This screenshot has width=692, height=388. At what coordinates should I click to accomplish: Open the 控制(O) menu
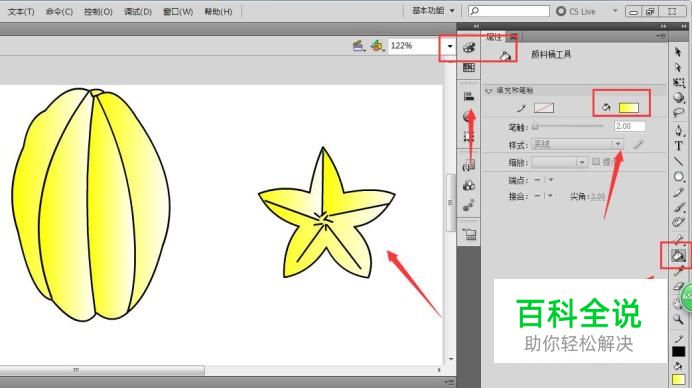pos(98,11)
